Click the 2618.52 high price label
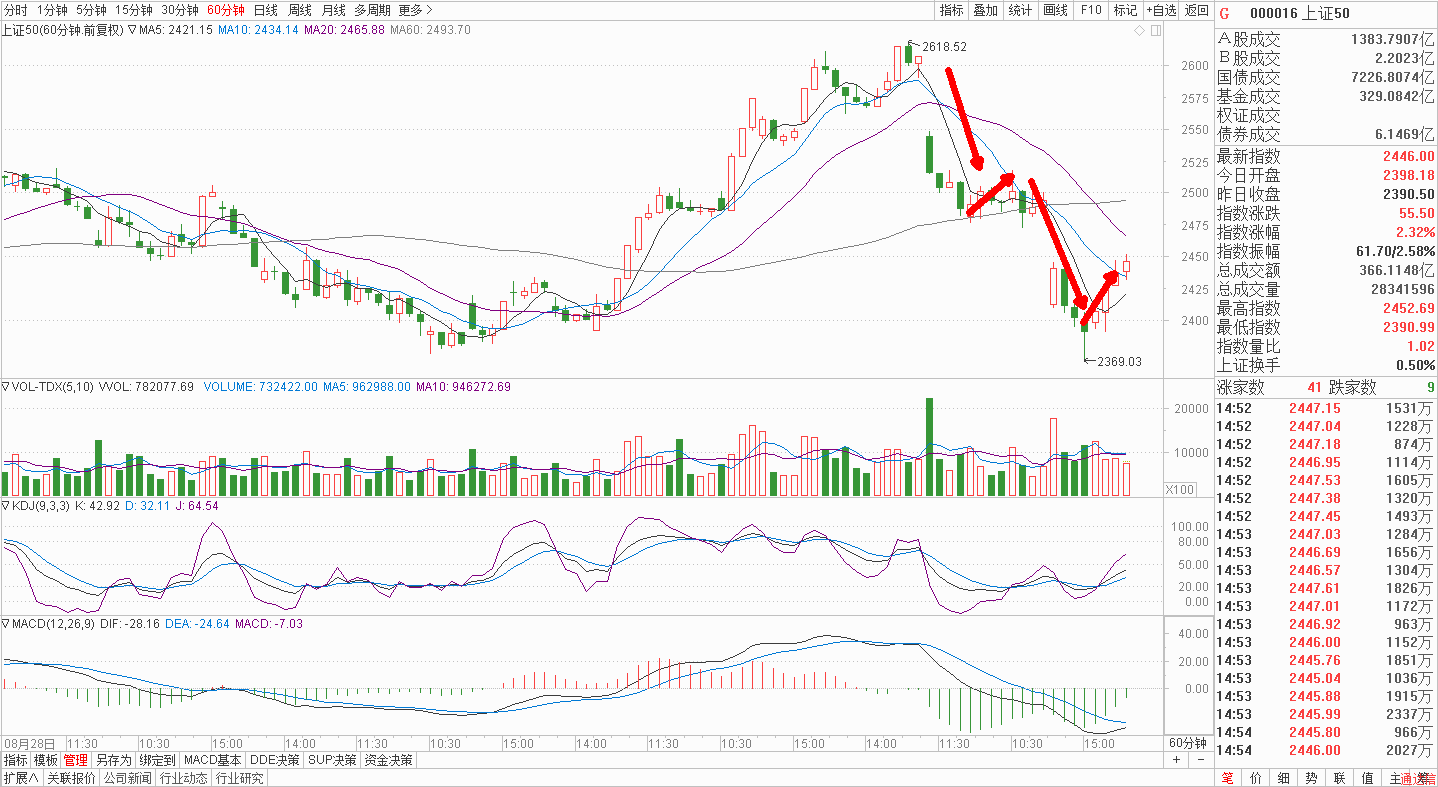This screenshot has height=787, width=1438. 944,47
